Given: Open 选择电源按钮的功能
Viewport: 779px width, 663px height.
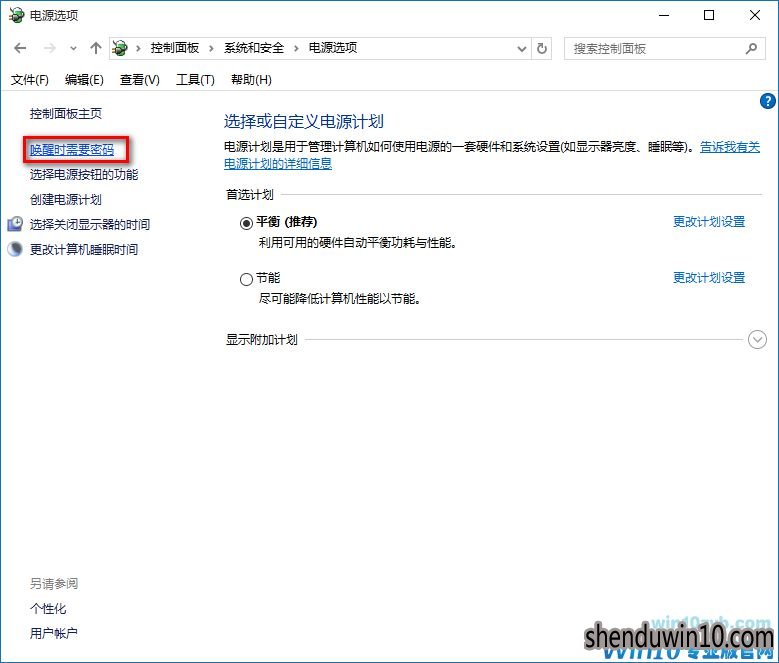Looking at the screenshot, I should click(x=84, y=174).
